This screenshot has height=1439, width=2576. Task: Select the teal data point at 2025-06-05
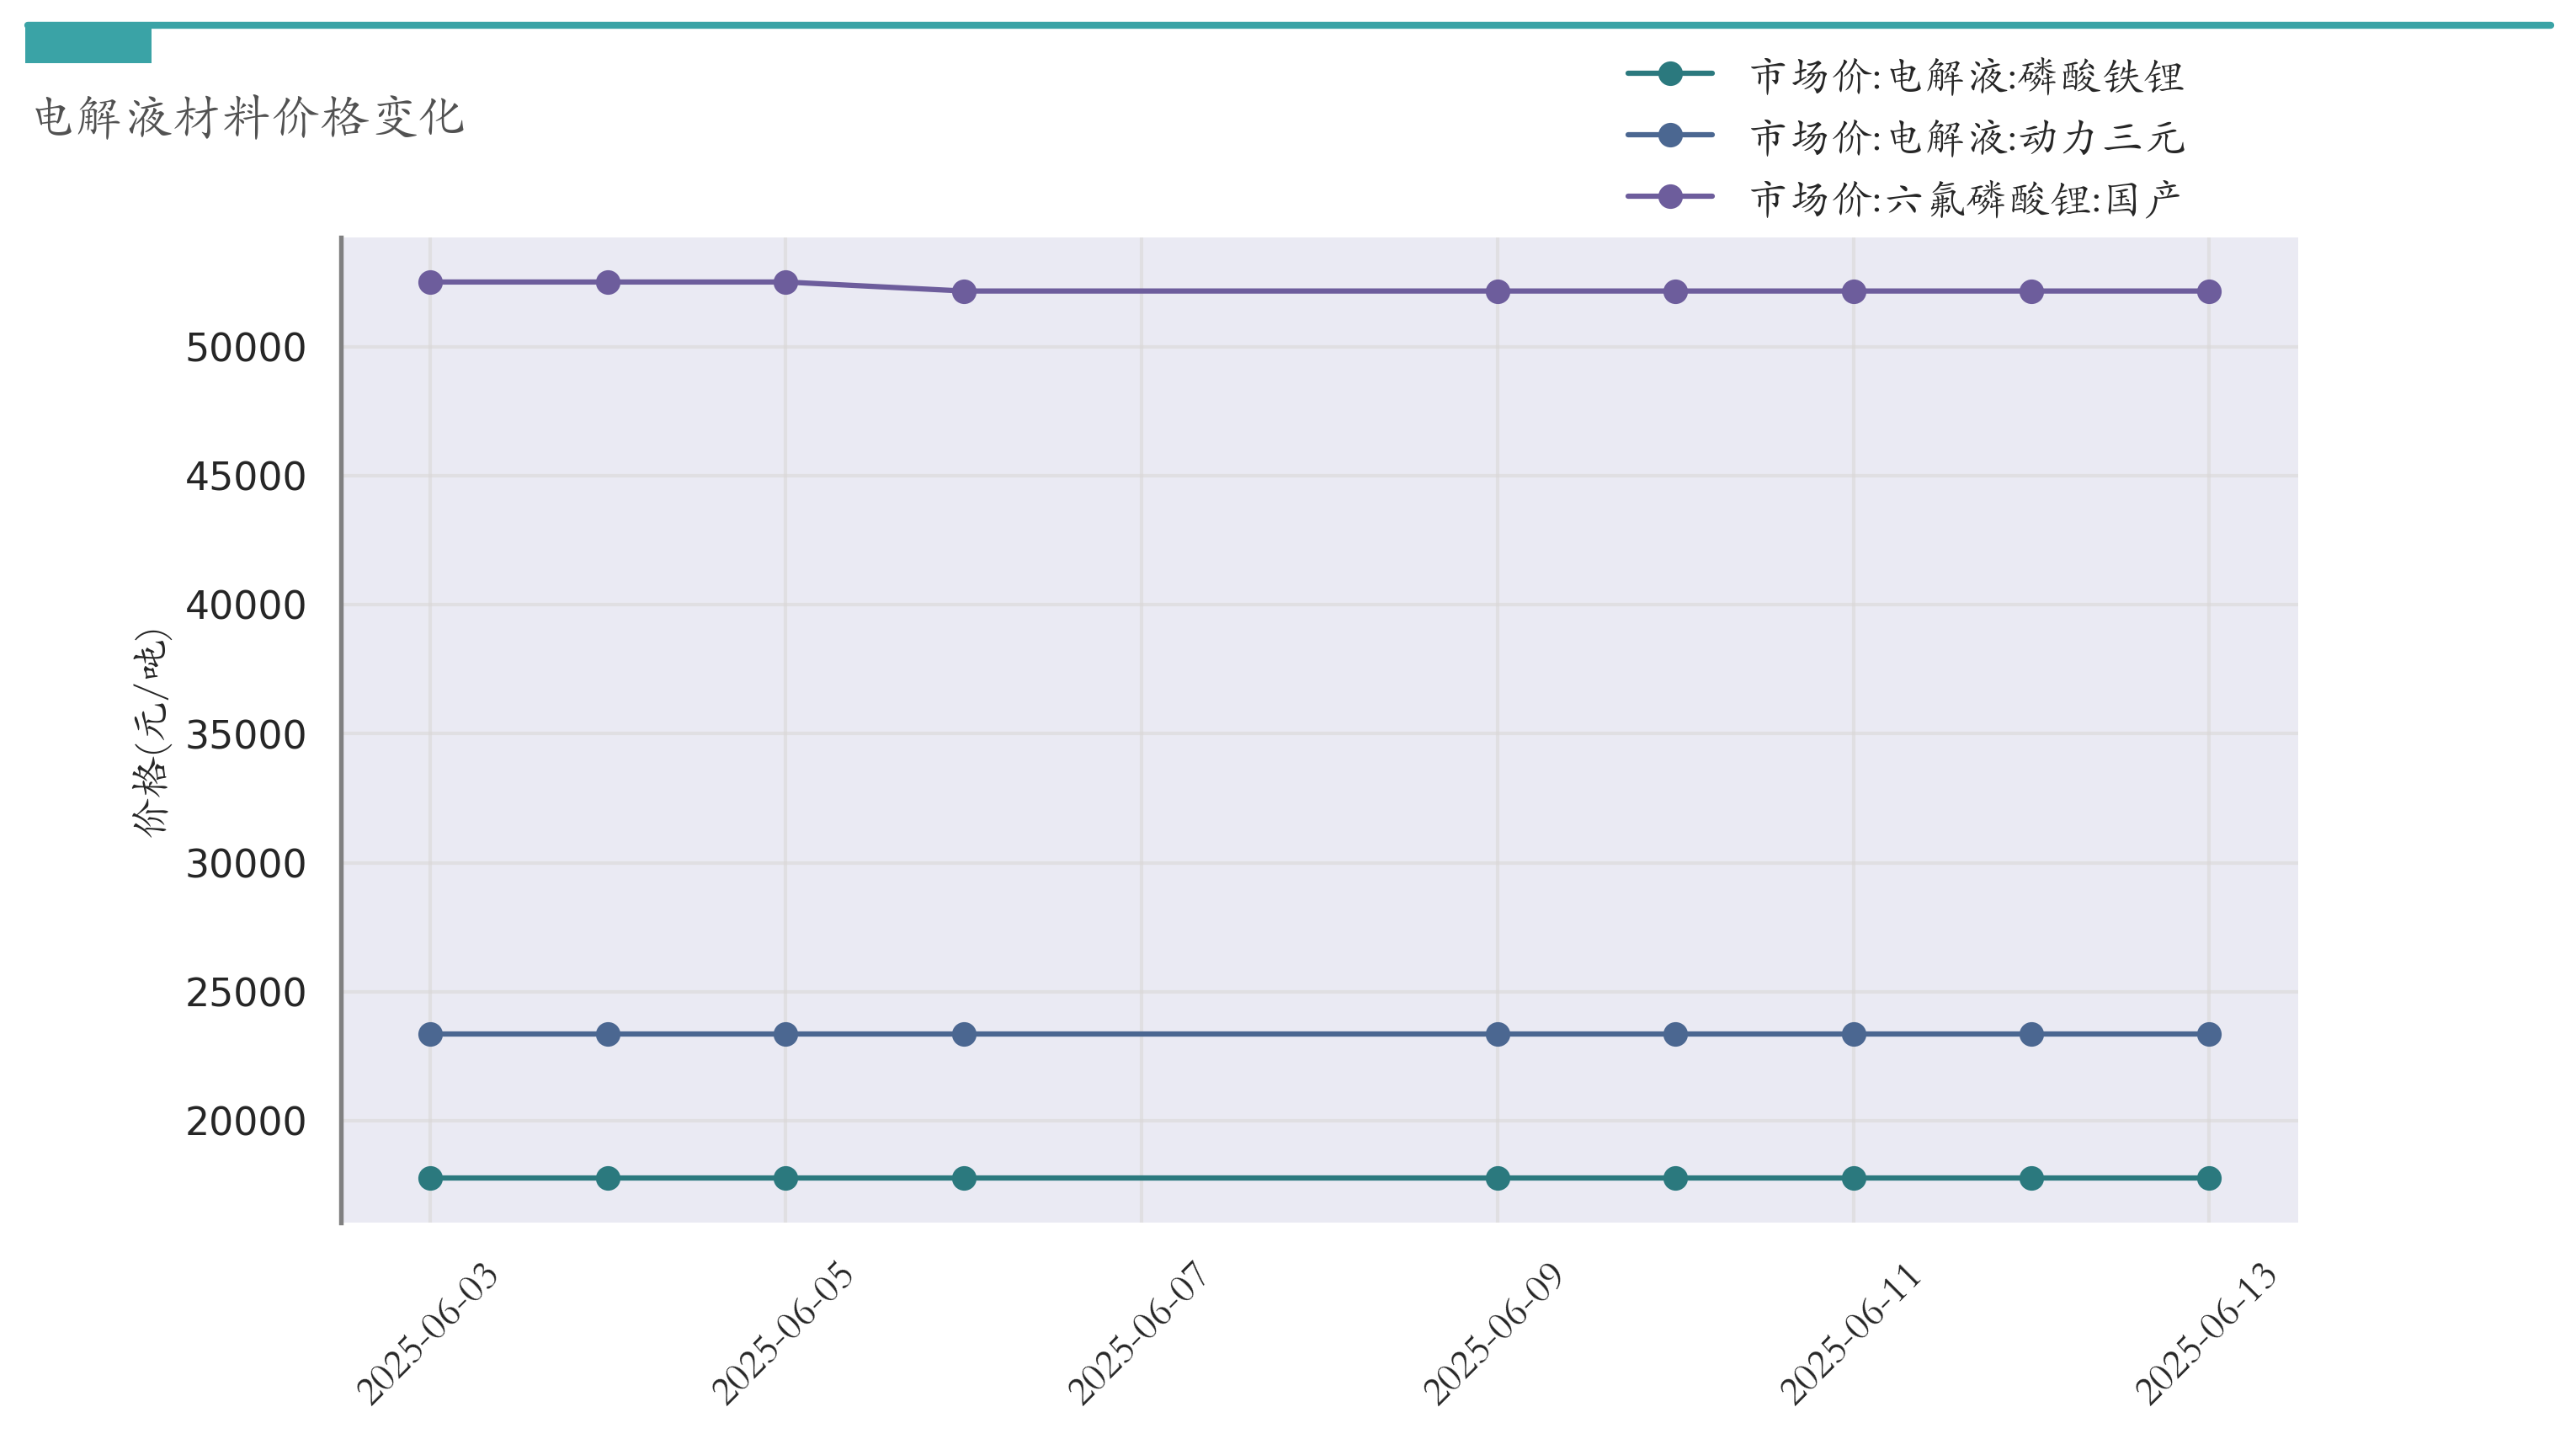pyautogui.click(x=786, y=1178)
